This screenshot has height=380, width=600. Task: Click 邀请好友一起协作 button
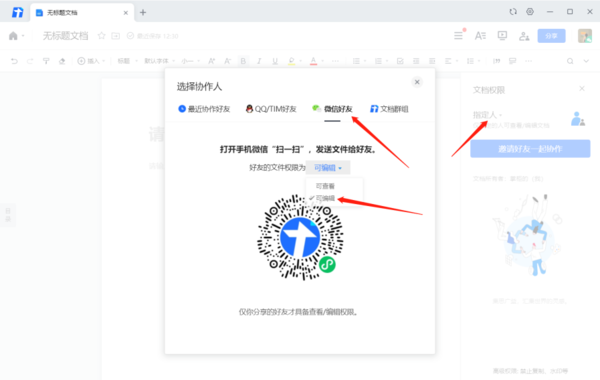pyautogui.click(x=530, y=149)
